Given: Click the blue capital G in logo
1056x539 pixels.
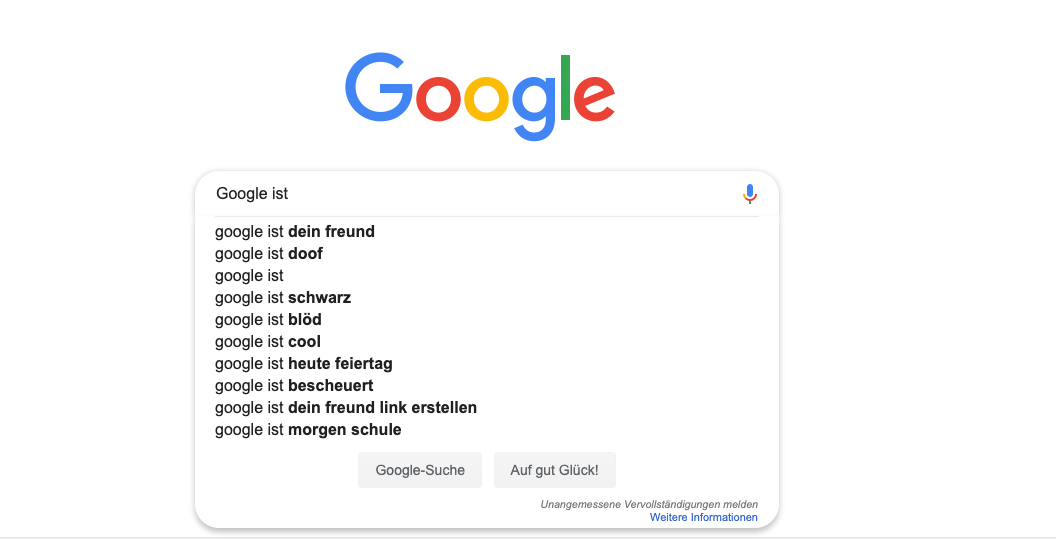Looking at the screenshot, I should tap(378, 87).
